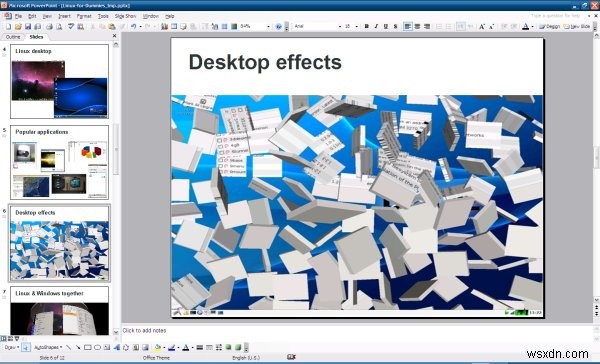
Task: Expand drawing toolbar Font Color arrow
Action: [x=192, y=348]
